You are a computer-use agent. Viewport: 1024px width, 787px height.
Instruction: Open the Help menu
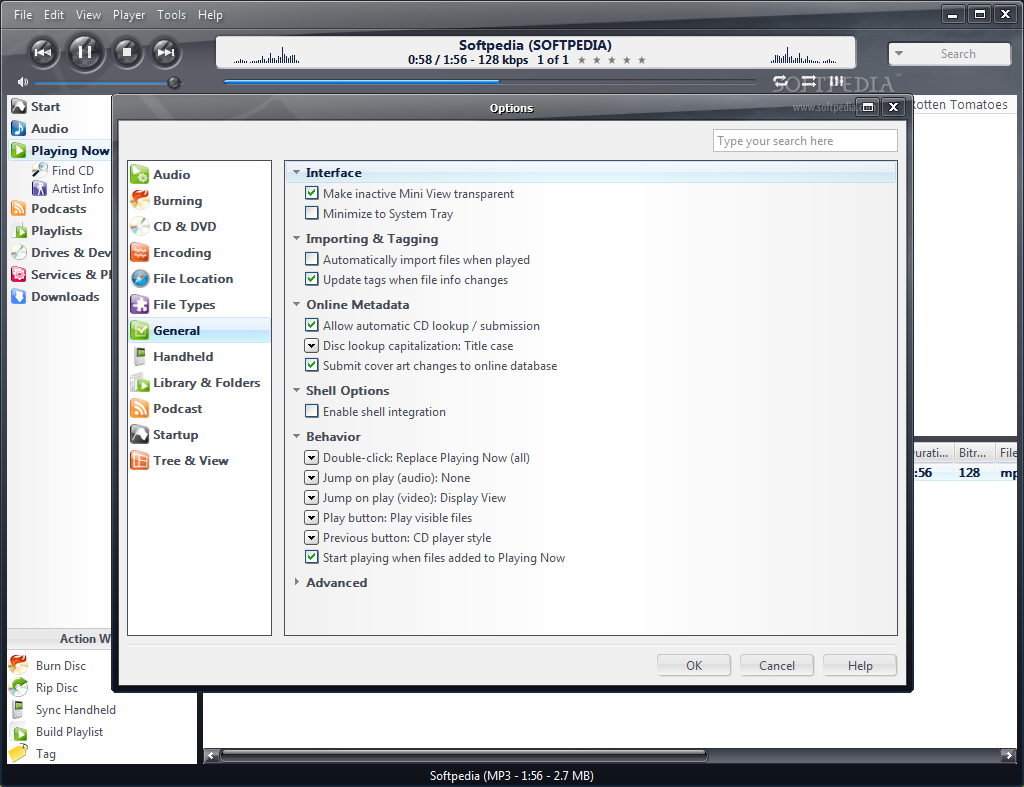click(x=210, y=14)
